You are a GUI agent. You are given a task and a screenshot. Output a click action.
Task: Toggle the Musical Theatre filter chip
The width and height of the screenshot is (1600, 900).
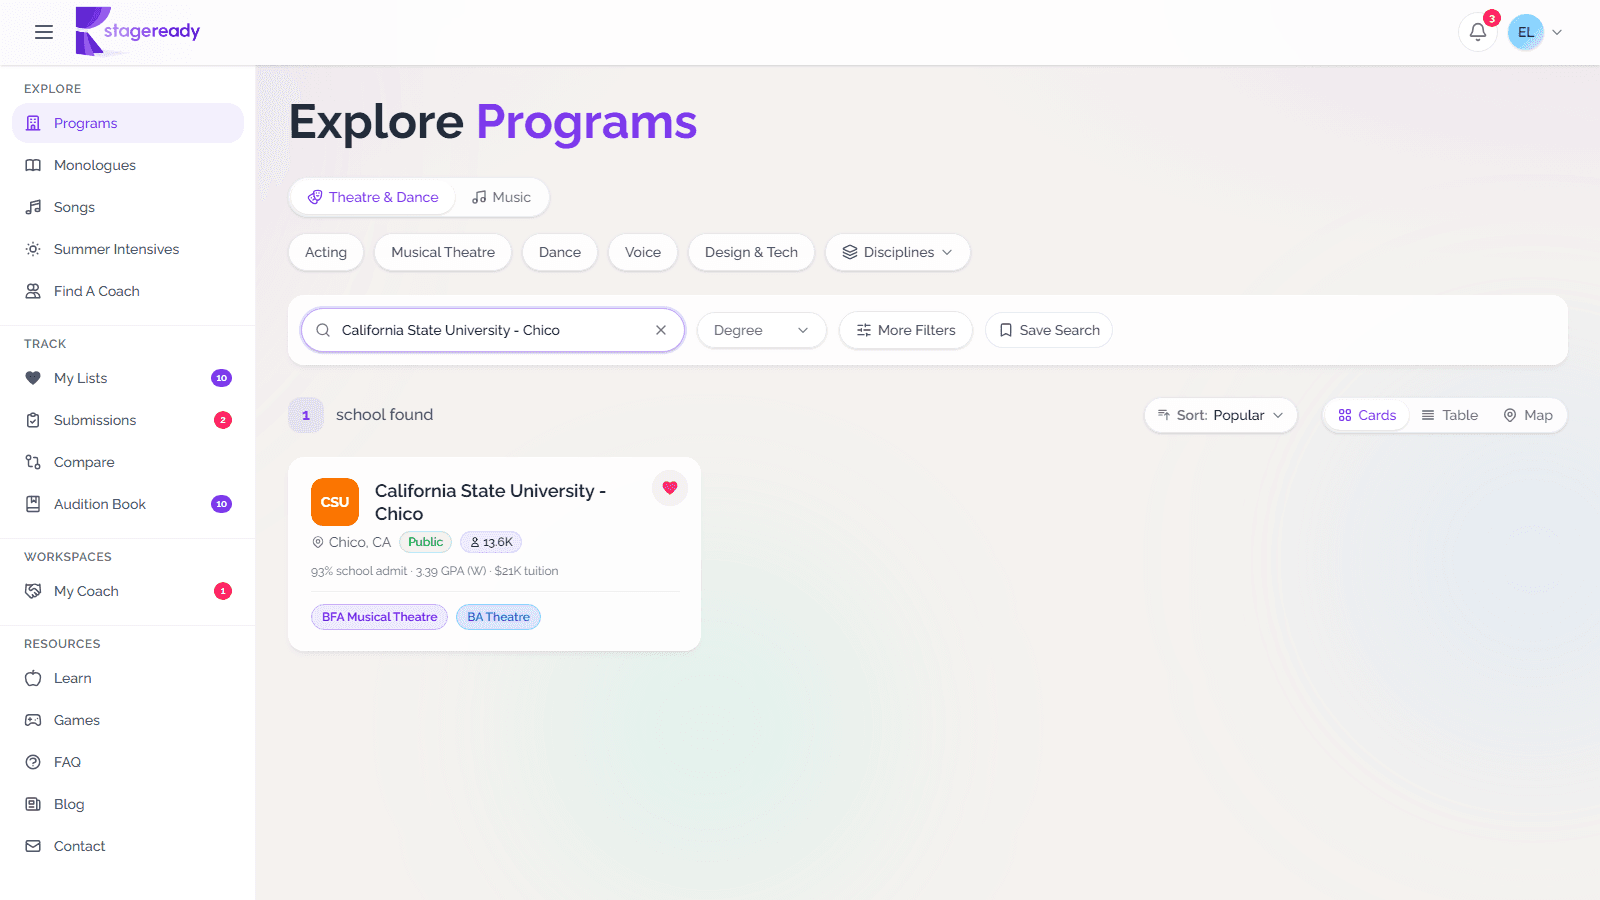[x=443, y=252]
